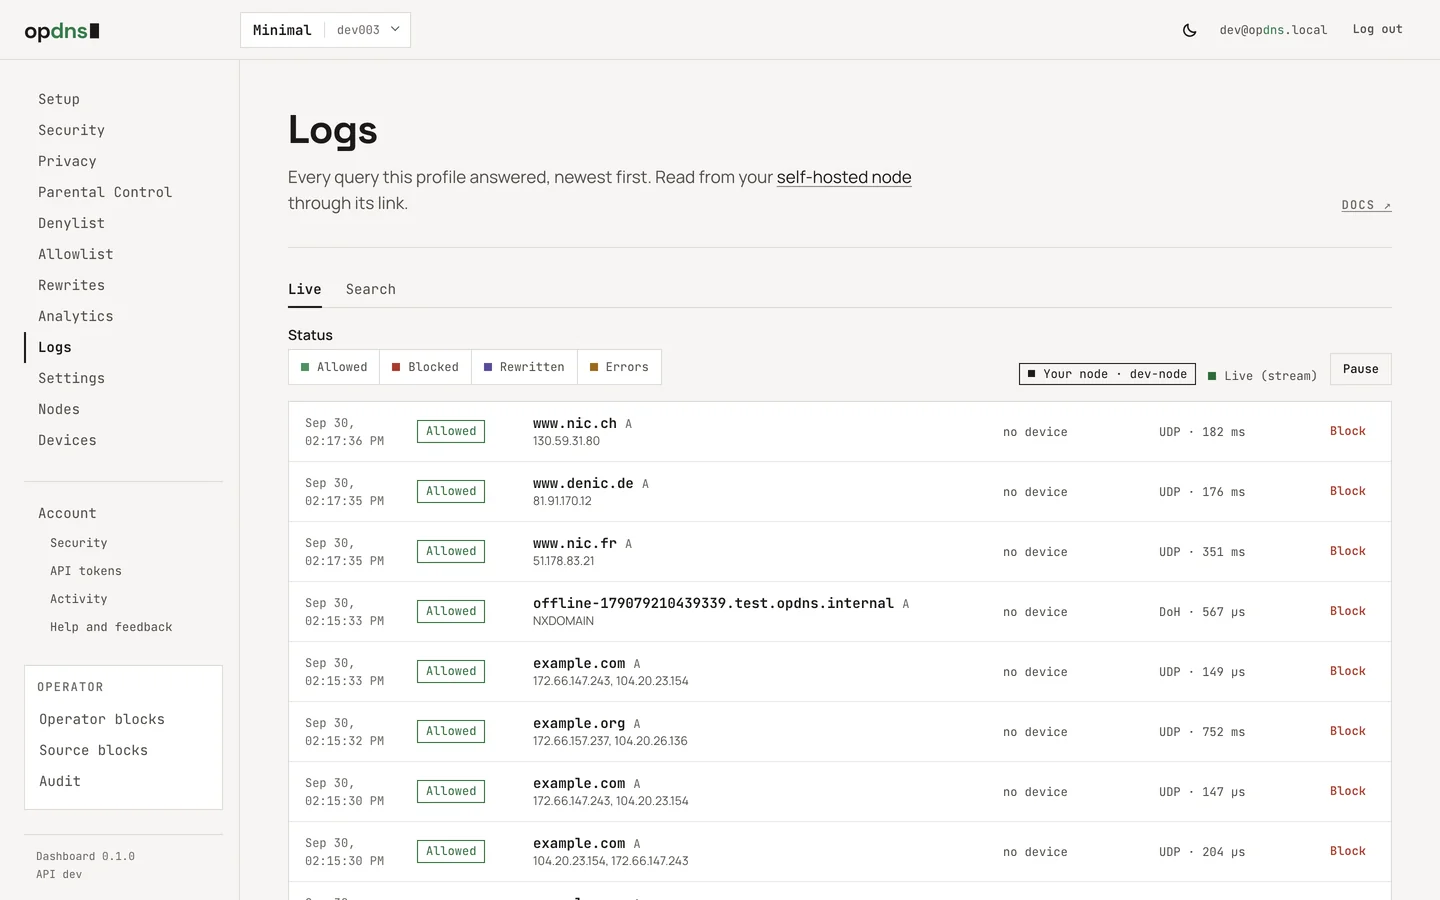Click Your node · dev-node badge
1440x900 pixels.
1107,374
